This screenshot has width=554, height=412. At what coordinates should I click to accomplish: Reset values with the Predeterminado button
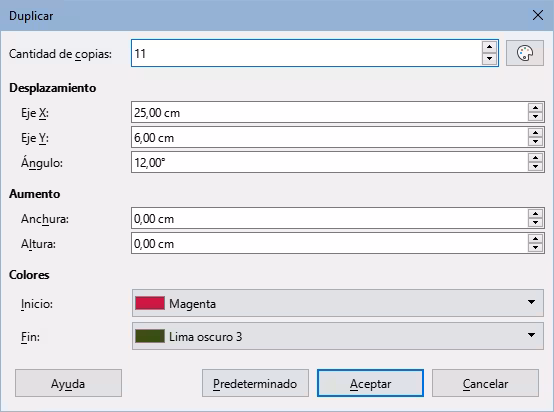click(255, 383)
